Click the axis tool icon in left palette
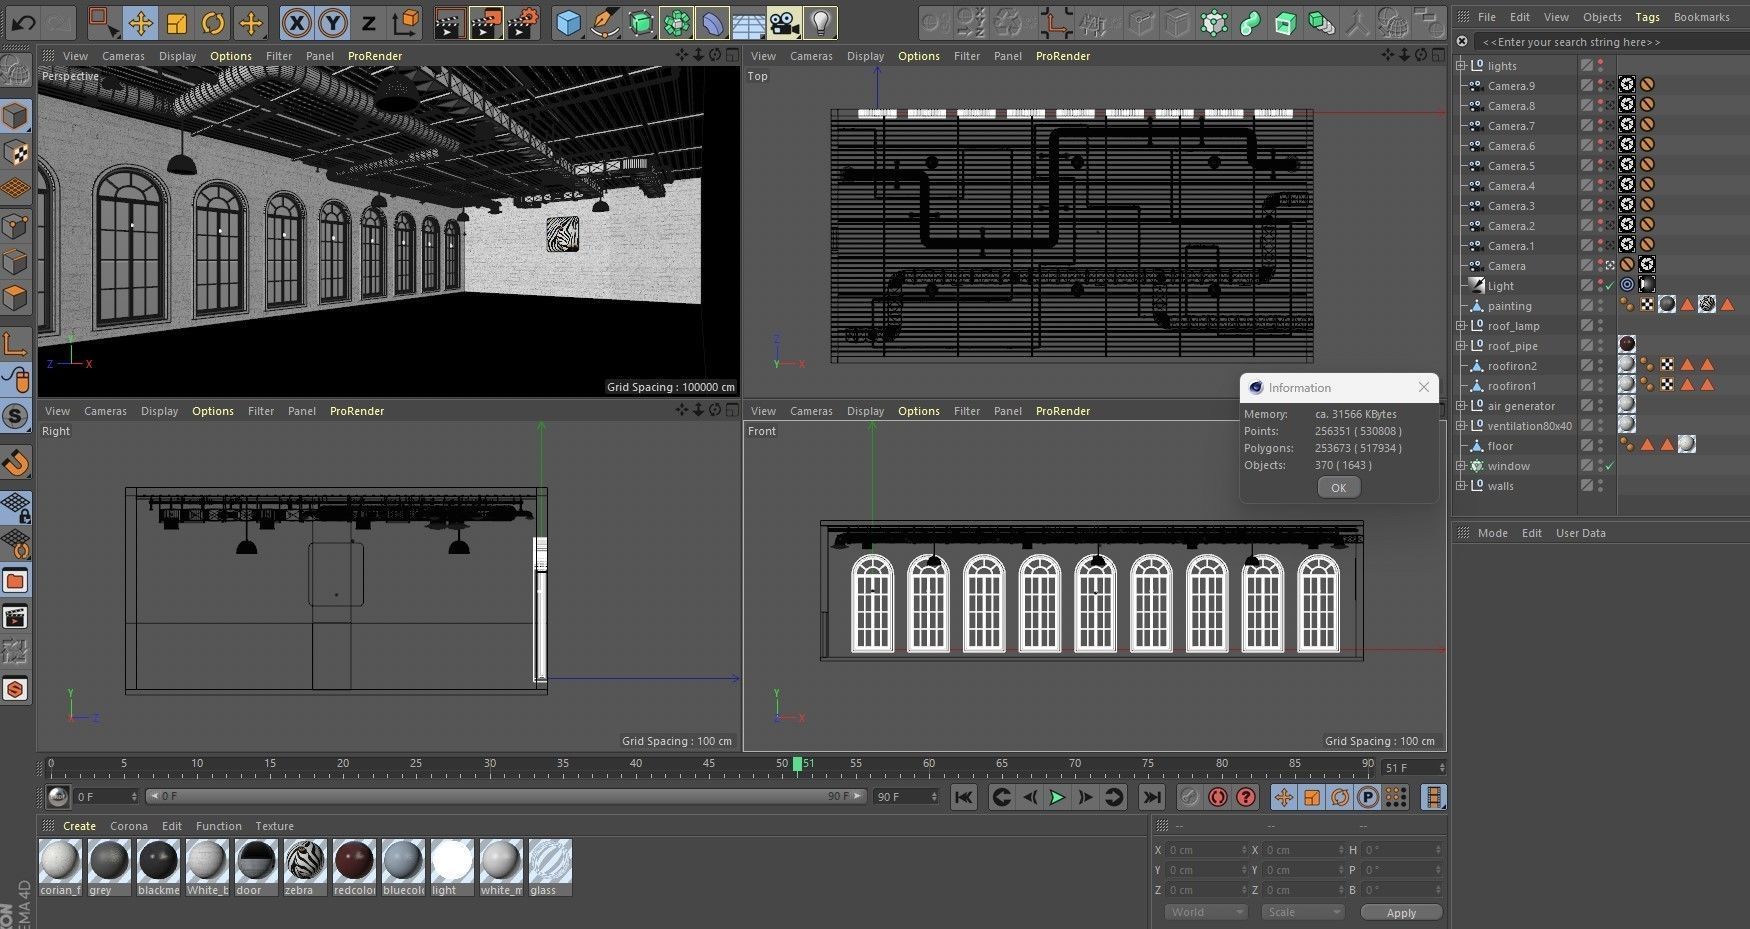 [x=16, y=344]
